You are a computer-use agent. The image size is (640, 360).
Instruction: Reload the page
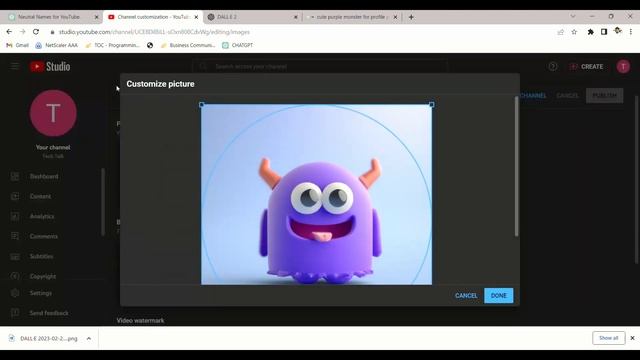point(36,31)
